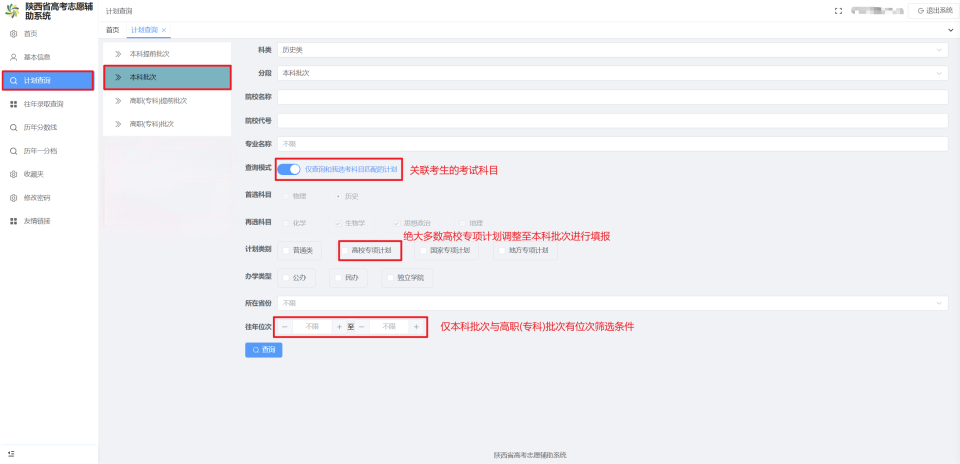
Task: Click the 计划查询 breadcrumb title at top
Action: point(119,12)
